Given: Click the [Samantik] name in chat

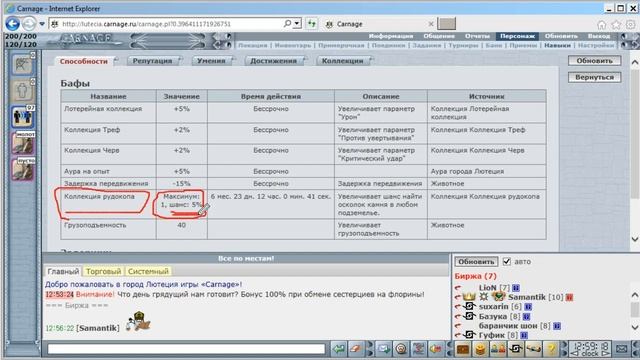Looking at the screenshot, I should (98, 328).
